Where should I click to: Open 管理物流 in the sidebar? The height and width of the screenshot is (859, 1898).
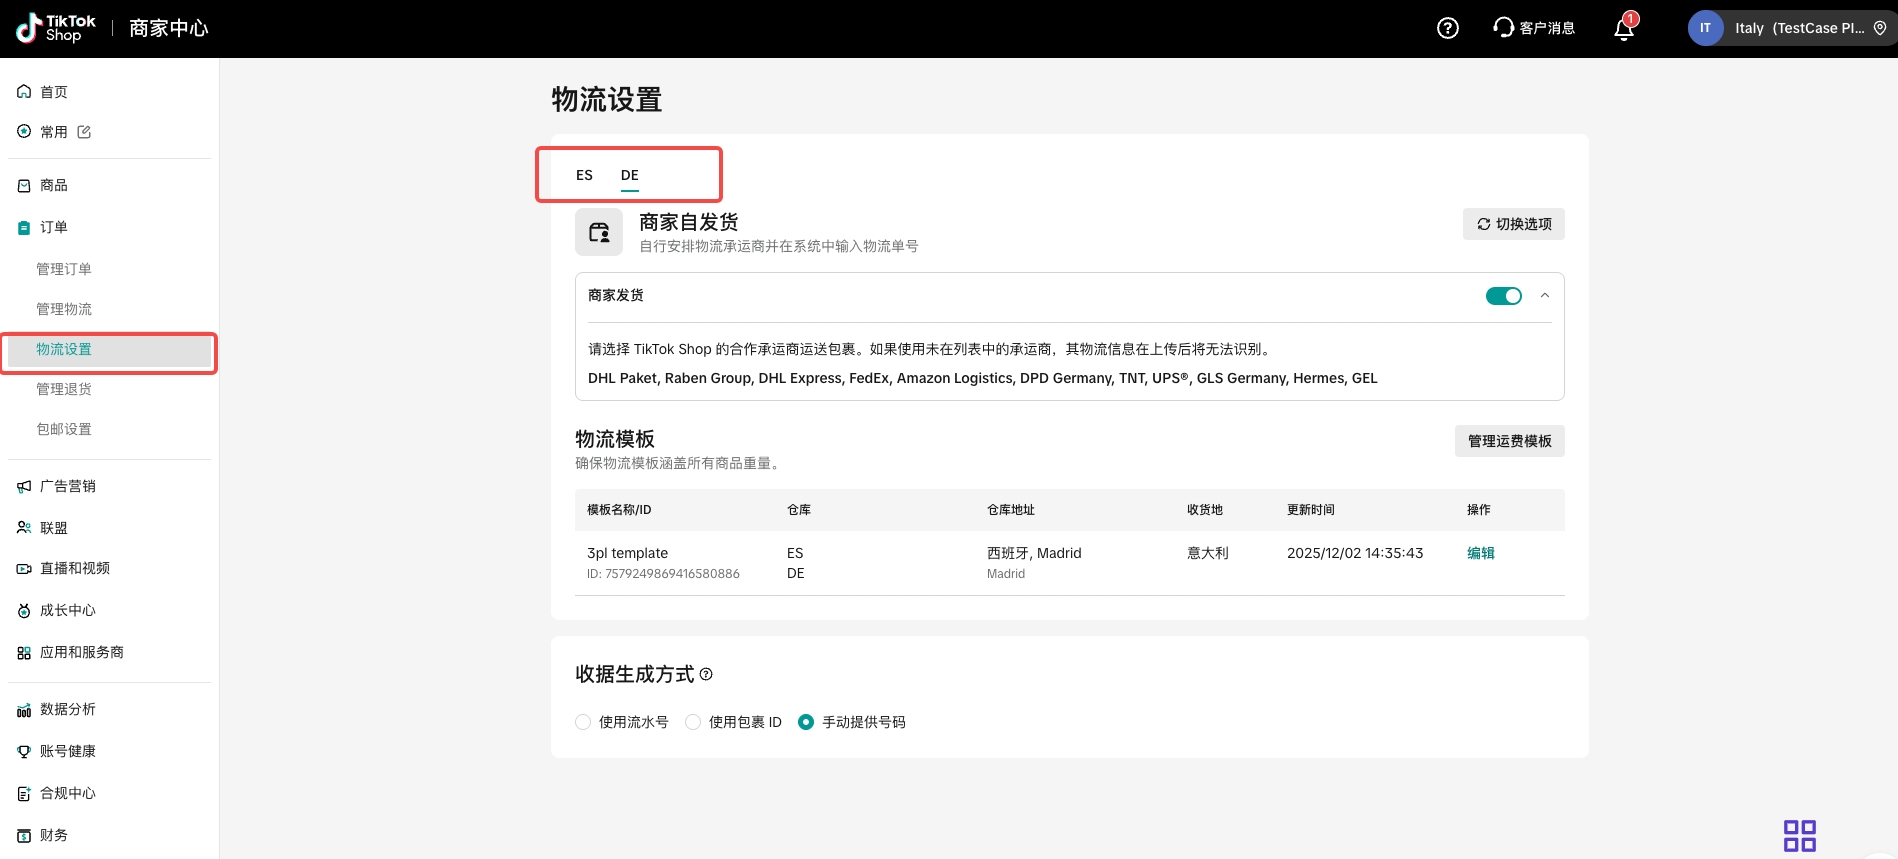tap(64, 309)
